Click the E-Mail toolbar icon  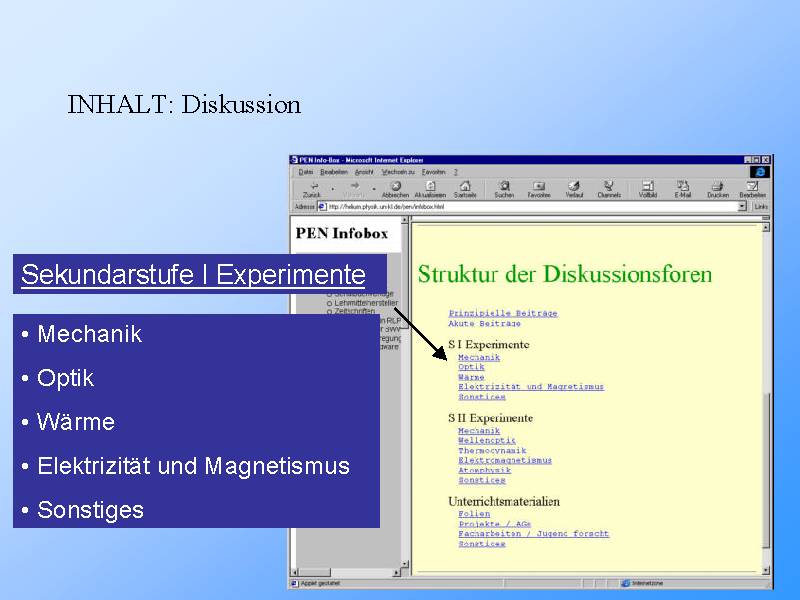tap(683, 186)
